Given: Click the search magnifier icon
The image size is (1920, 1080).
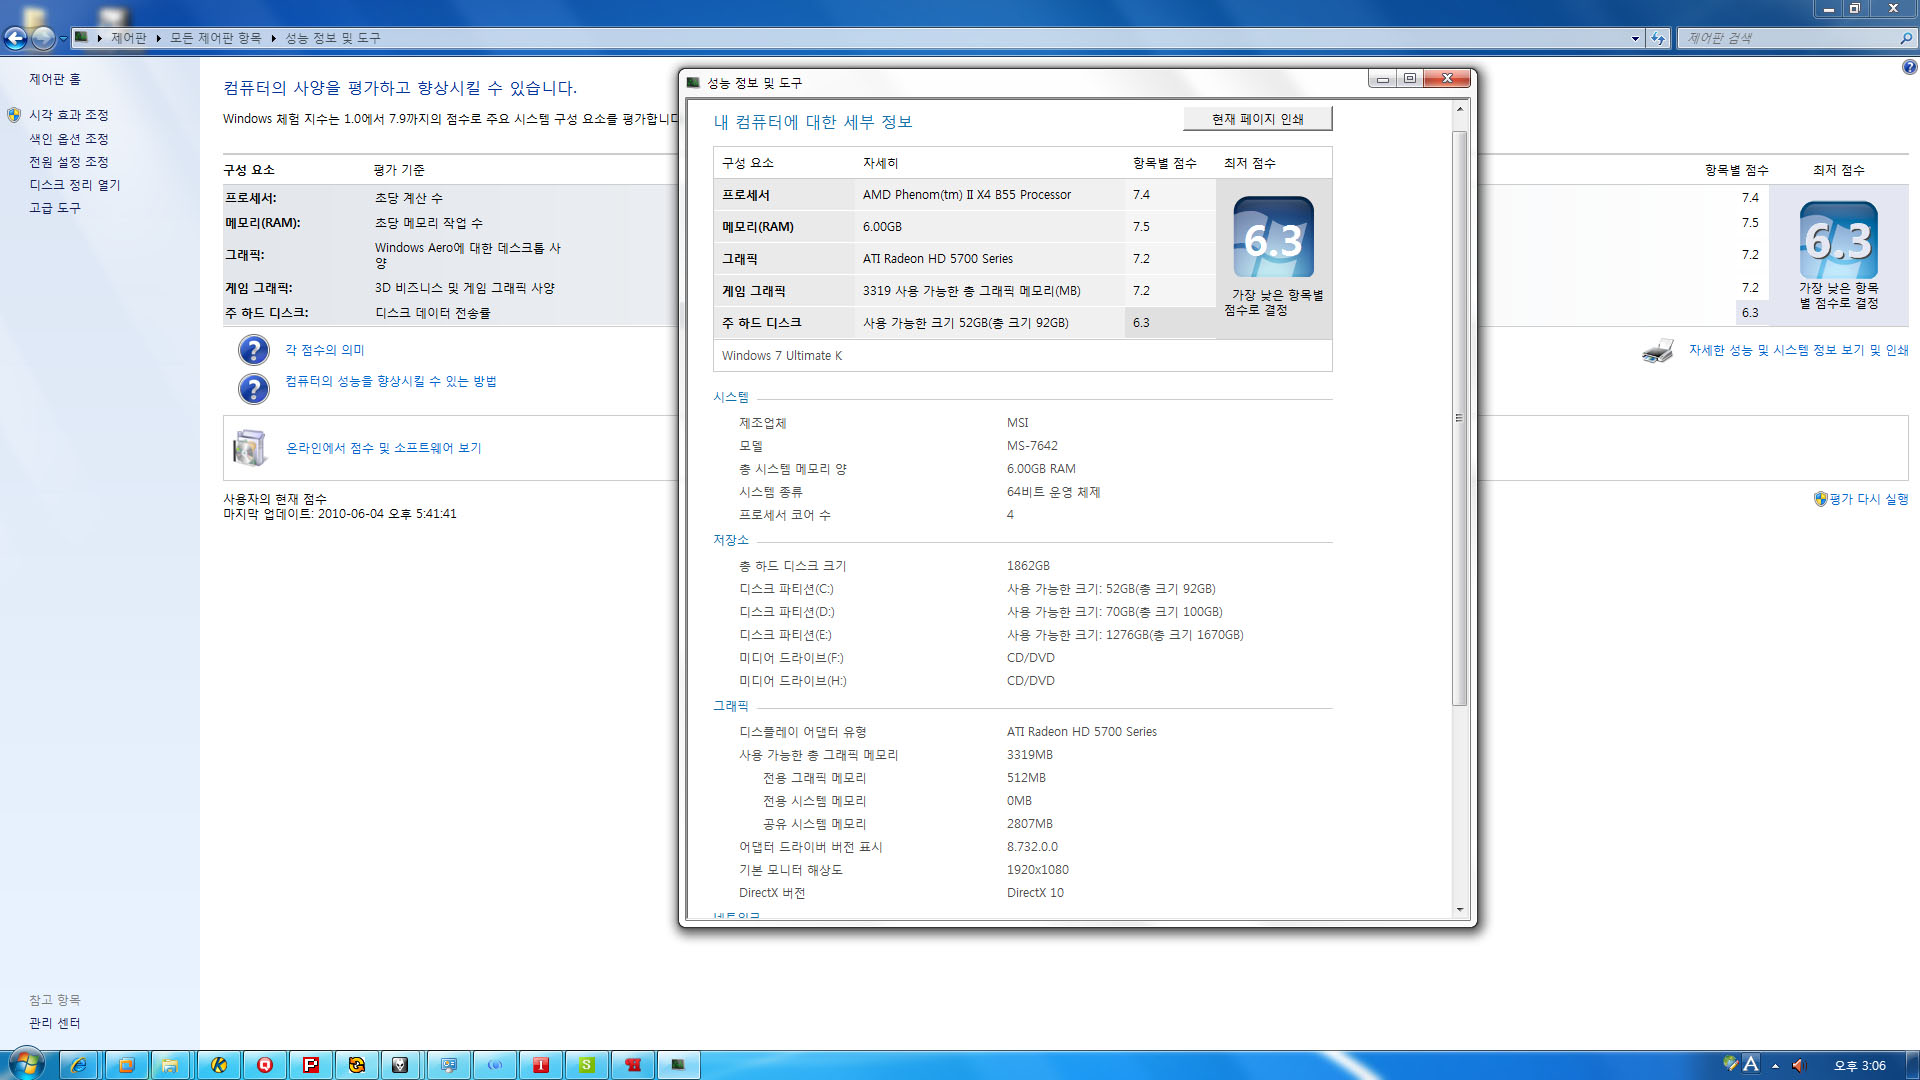Looking at the screenshot, I should (1906, 38).
